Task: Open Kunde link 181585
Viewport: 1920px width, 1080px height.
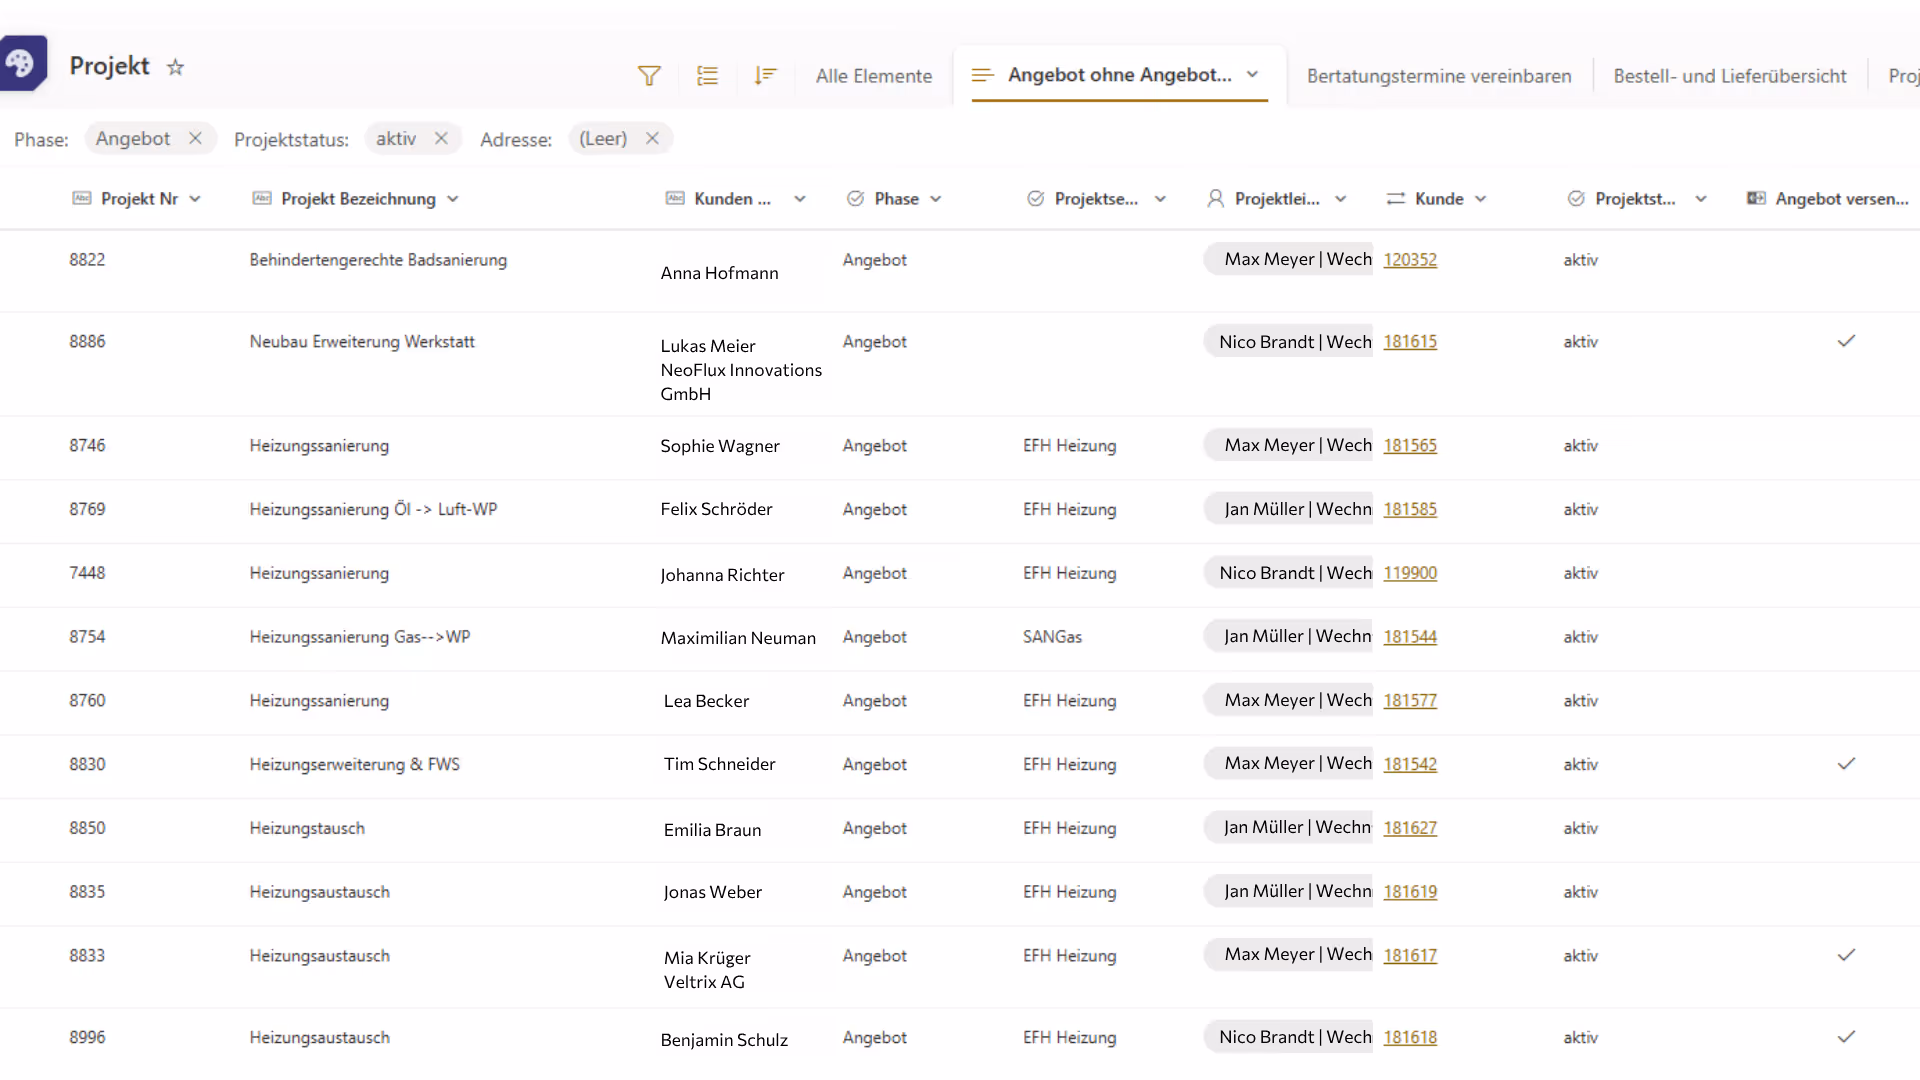Action: point(1410,510)
